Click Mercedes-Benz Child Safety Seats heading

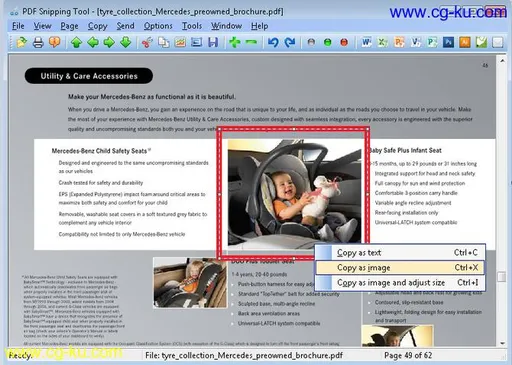101,151
